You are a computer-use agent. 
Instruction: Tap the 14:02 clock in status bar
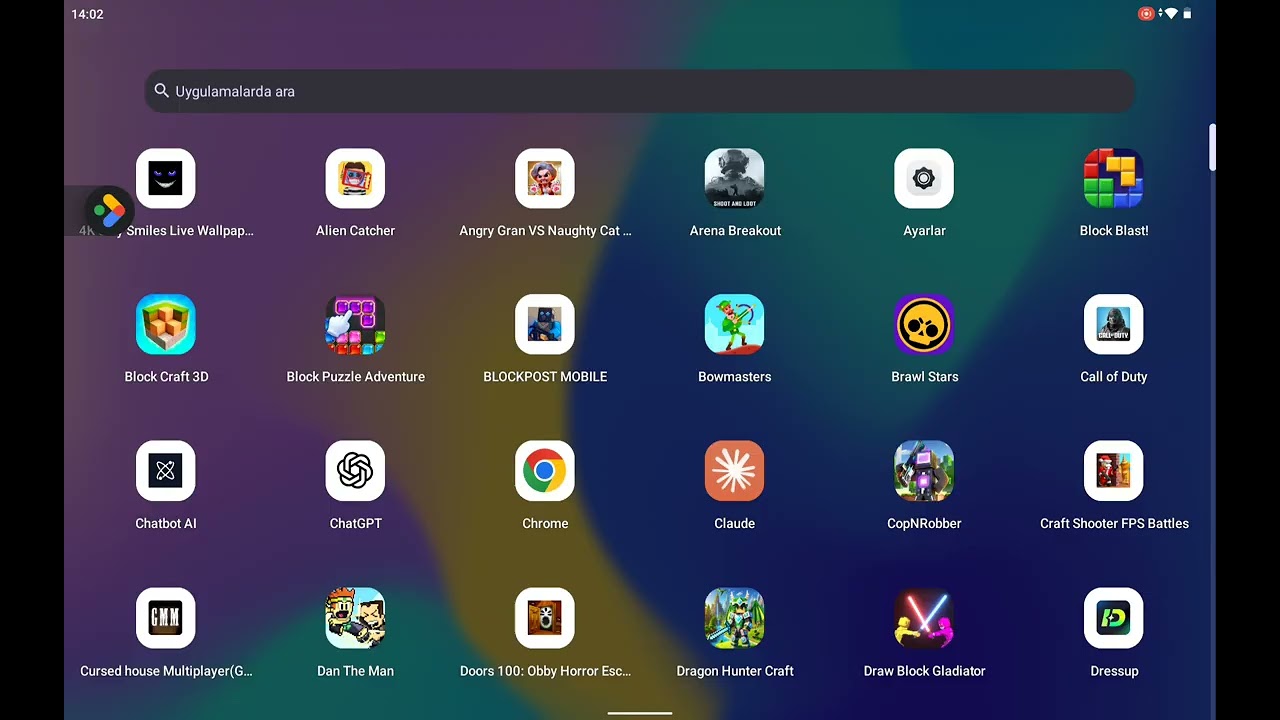tap(87, 14)
